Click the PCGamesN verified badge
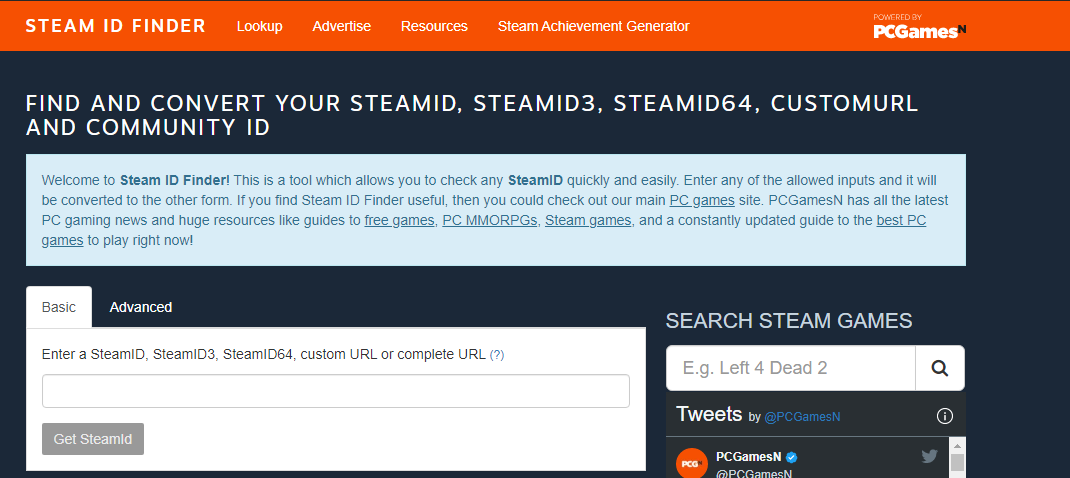Viewport: 1070px width, 478px height. pyautogui.click(x=792, y=458)
